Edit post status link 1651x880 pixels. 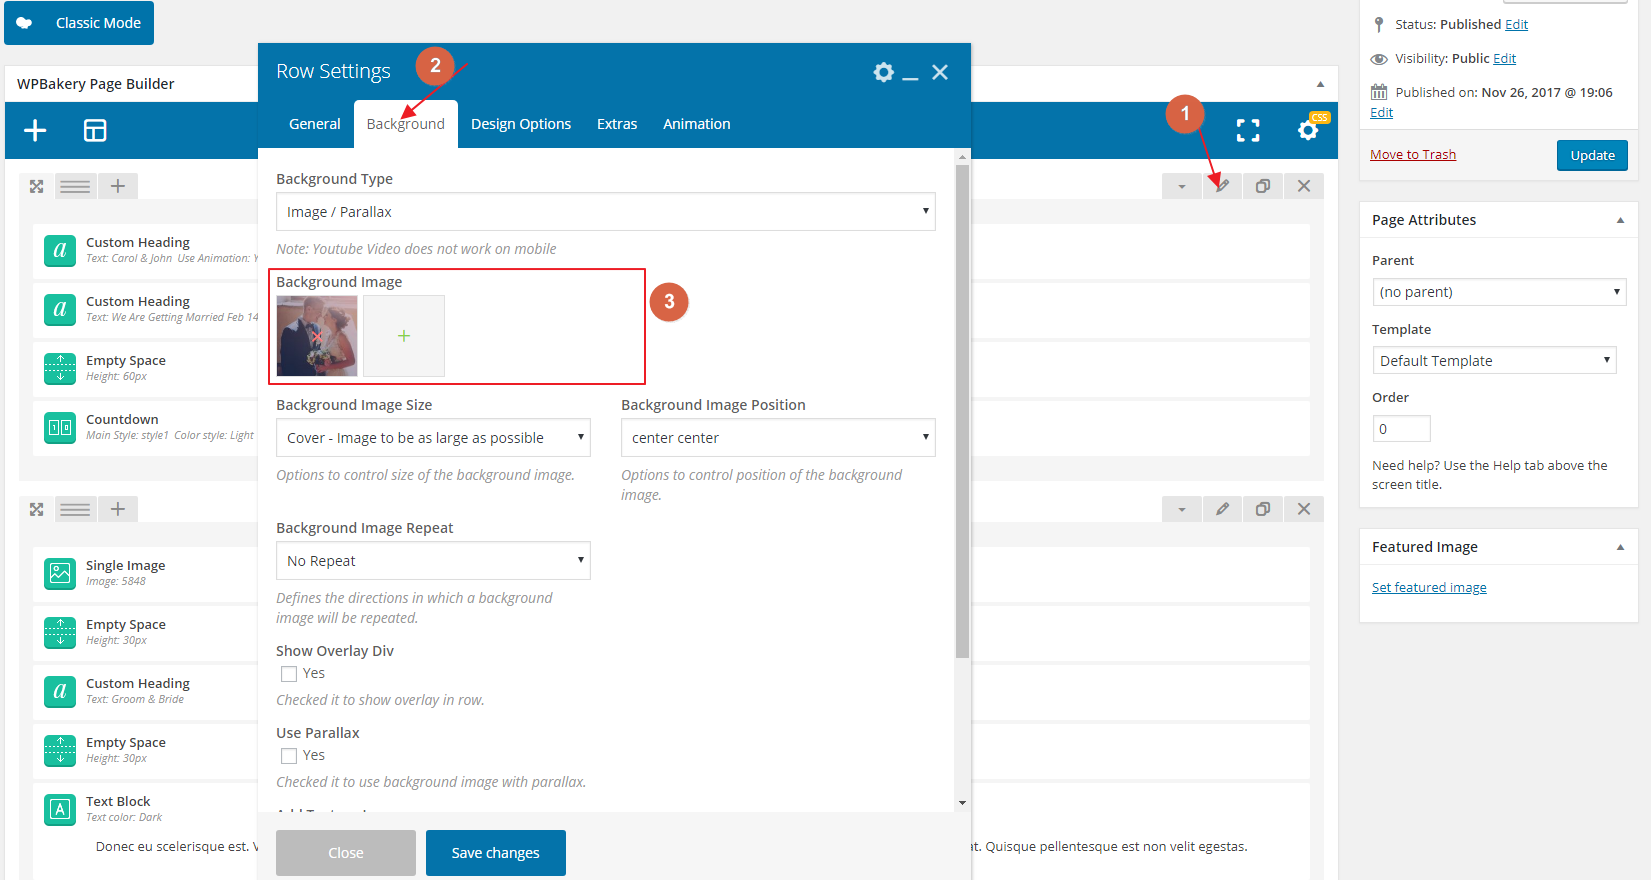pos(1517,24)
